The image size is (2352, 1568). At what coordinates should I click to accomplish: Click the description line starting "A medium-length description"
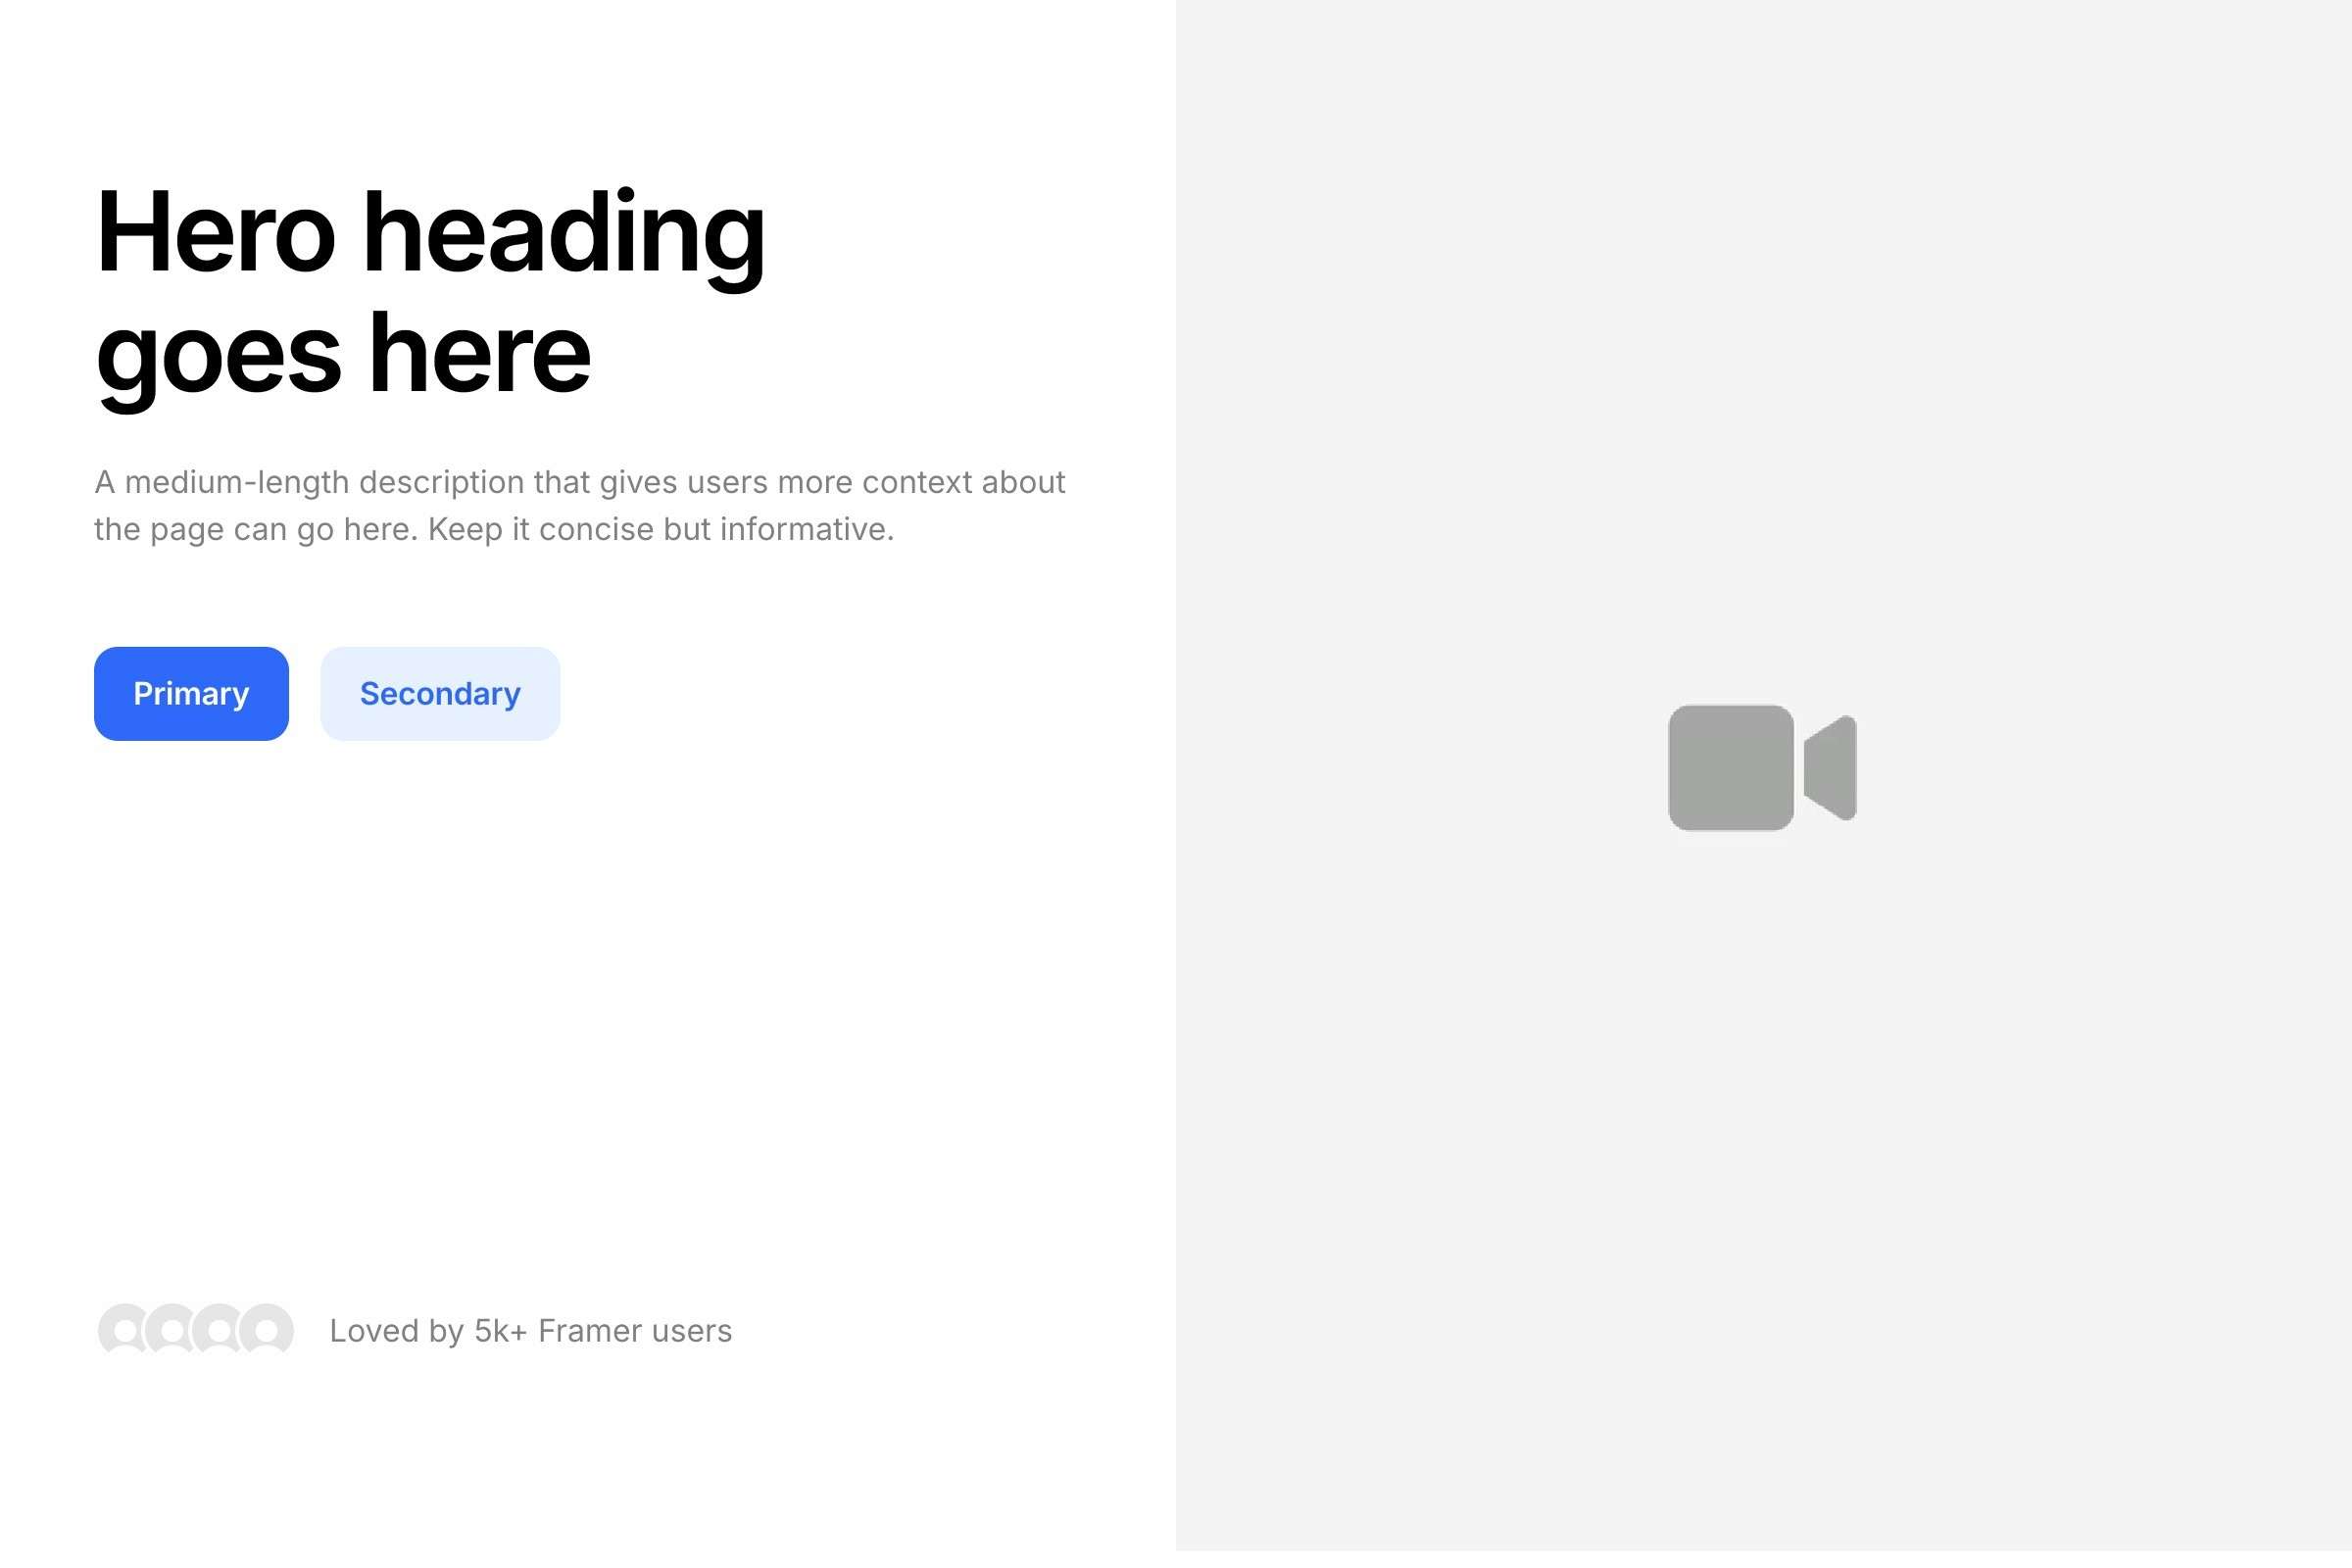point(579,482)
